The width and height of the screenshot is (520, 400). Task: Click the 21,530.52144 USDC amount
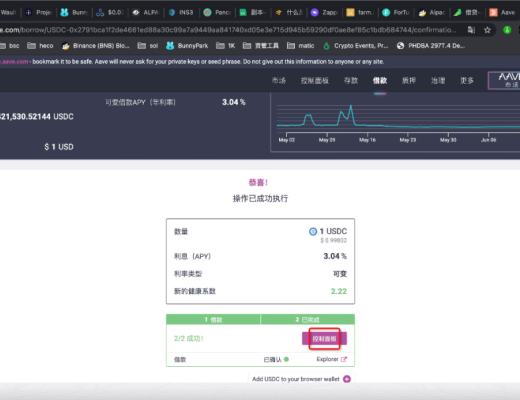click(x=37, y=117)
